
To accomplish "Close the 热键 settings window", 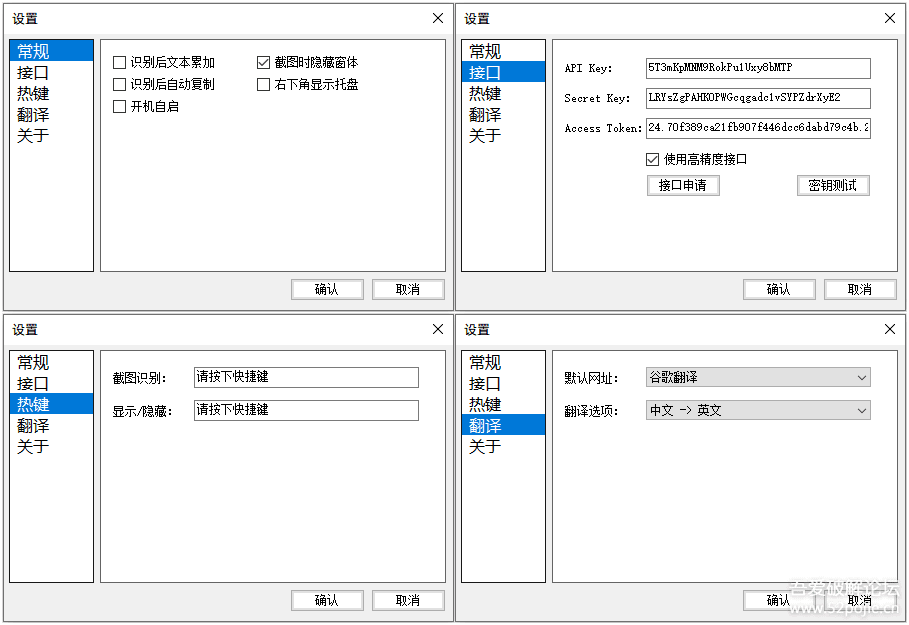I will click(x=438, y=329).
